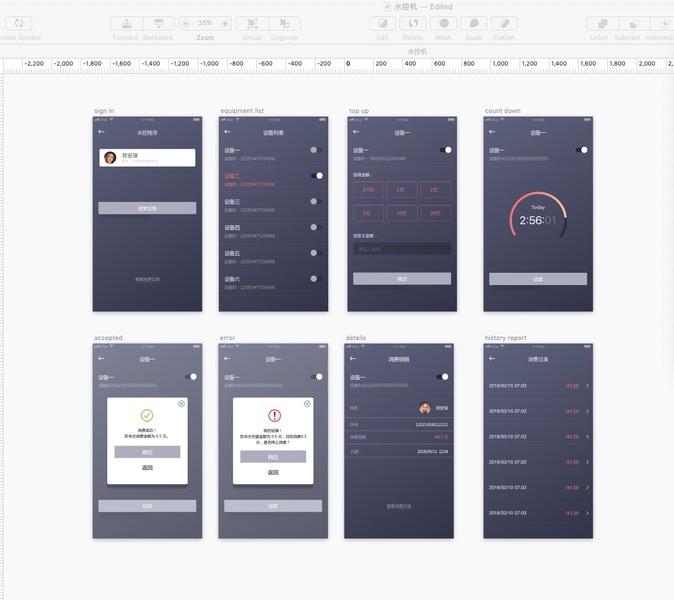Click back arrow in history report artboard

492,358
